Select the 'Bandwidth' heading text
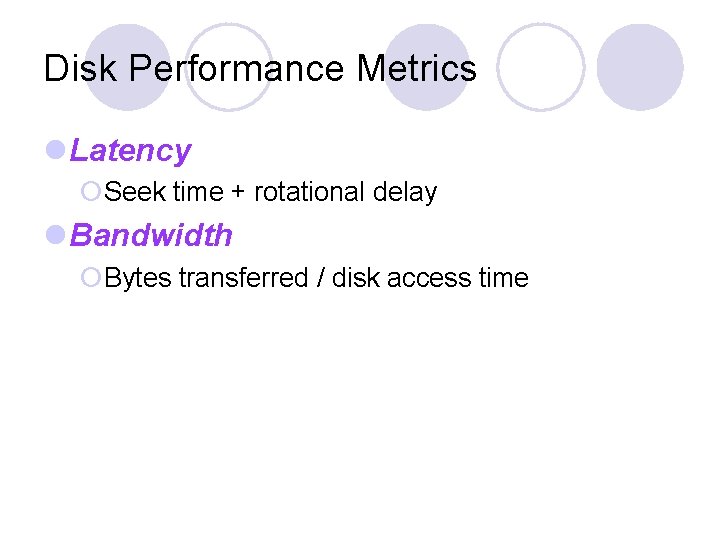Viewport: 720px width, 540px height. coord(151,236)
